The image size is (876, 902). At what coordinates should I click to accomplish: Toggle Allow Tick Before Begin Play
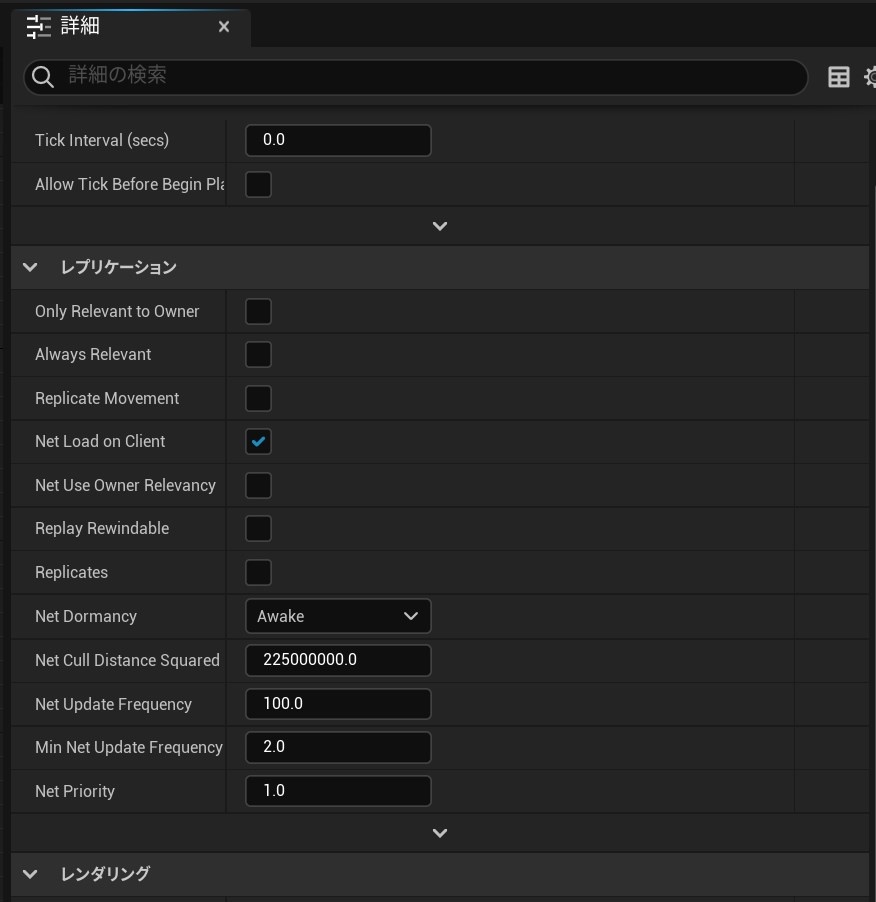(258, 184)
